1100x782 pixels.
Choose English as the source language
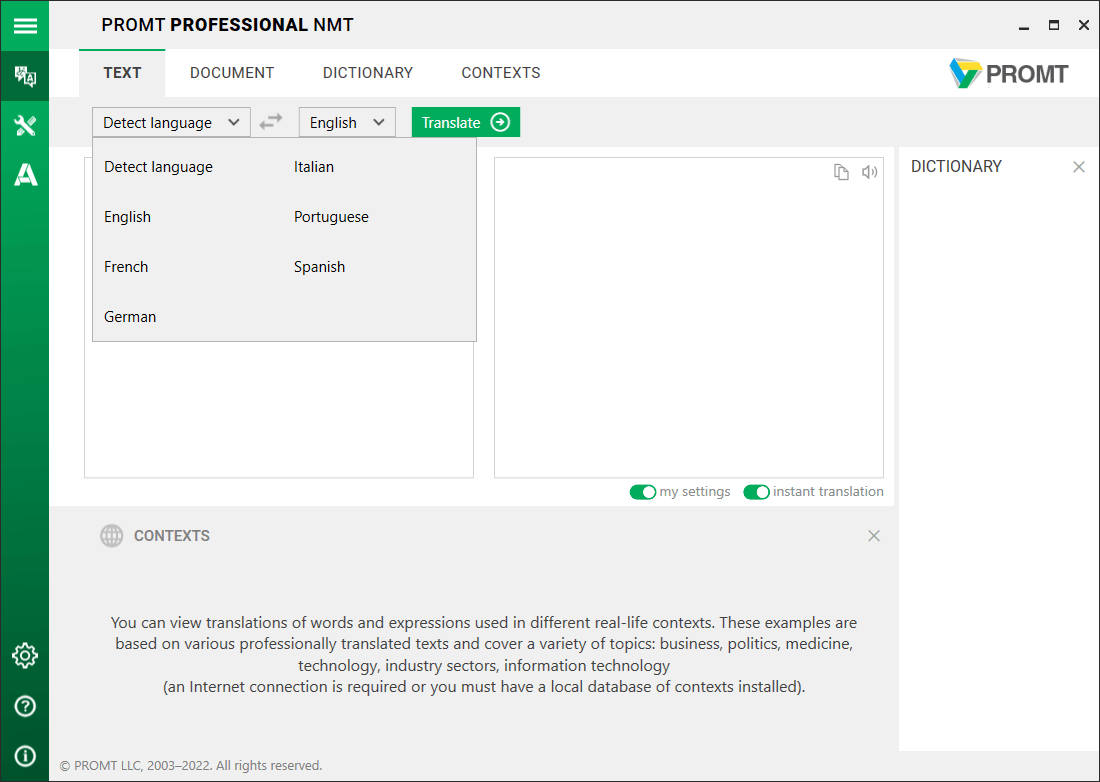click(127, 217)
